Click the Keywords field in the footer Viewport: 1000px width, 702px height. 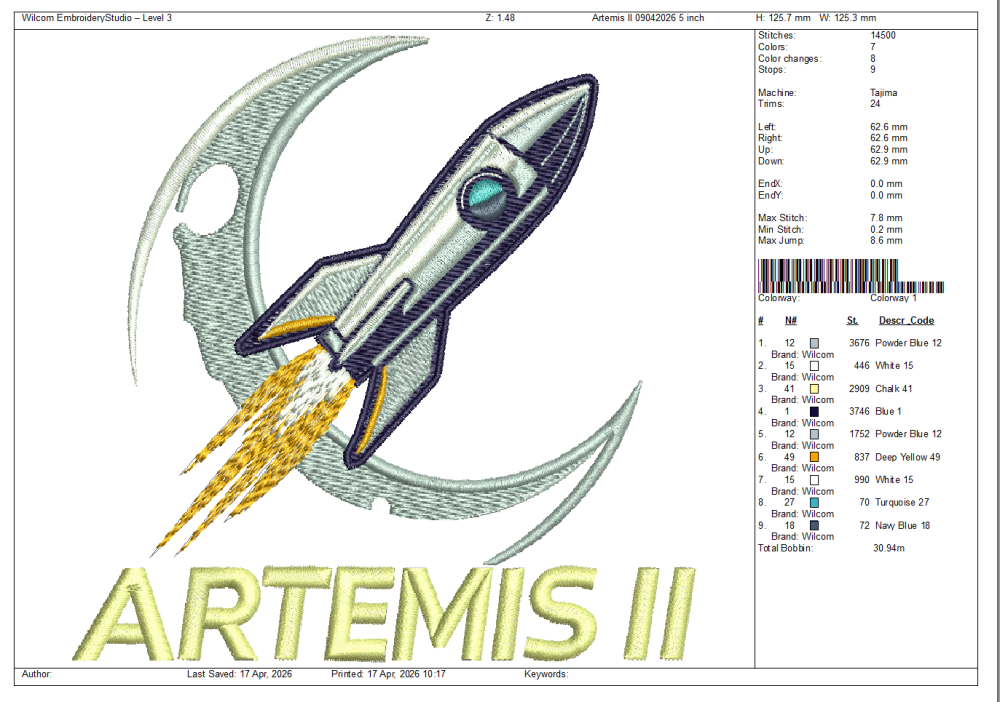tap(546, 674)
